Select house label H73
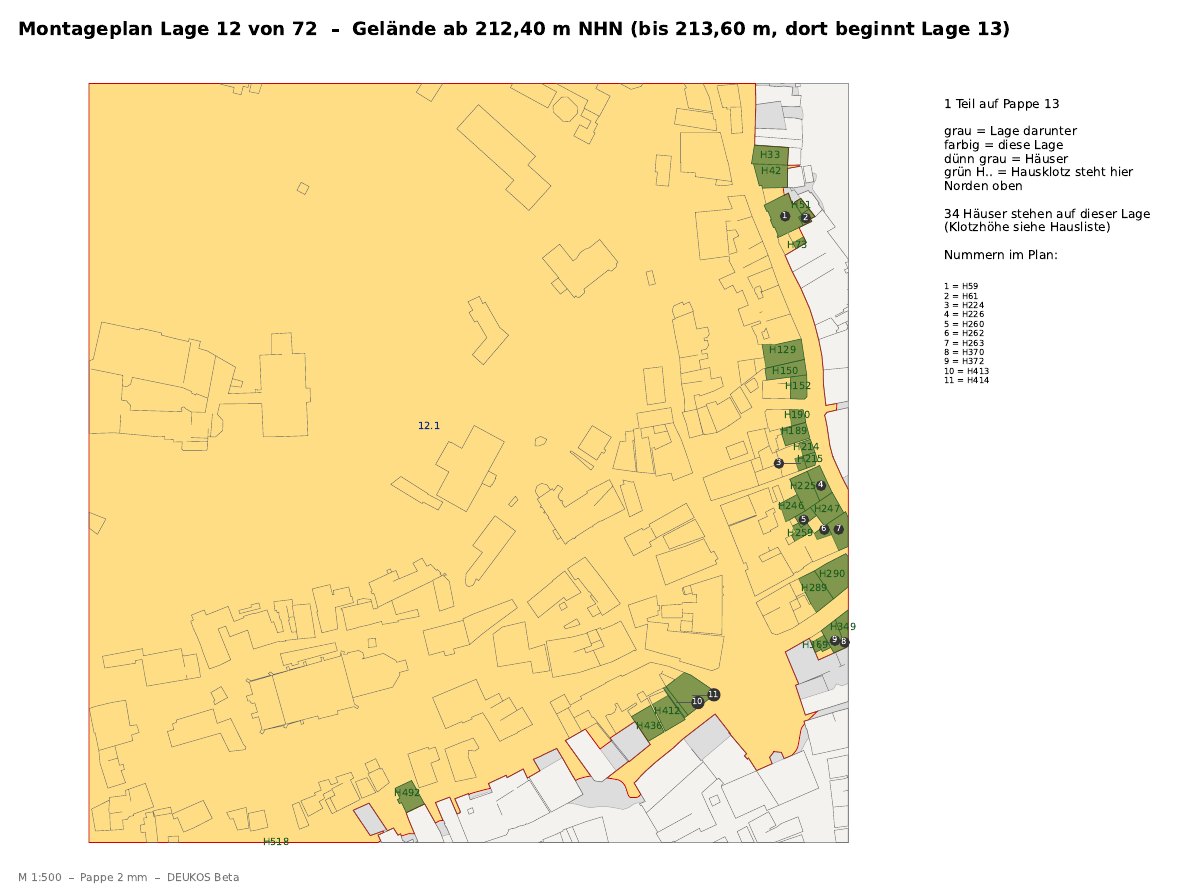Image resolution: width=1180 pixels, height=890 pixels. [x=797, y=245]
